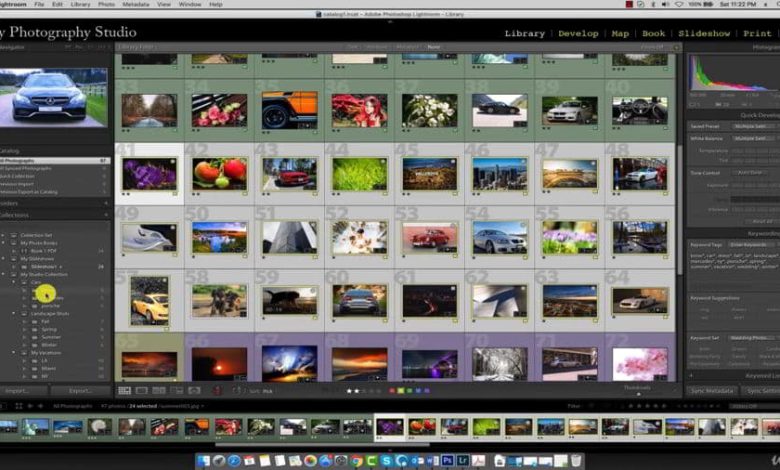Select yellow Porsche thumbnail 57
The width and height of the screenshot is (780, 470).
click(149, 301)
